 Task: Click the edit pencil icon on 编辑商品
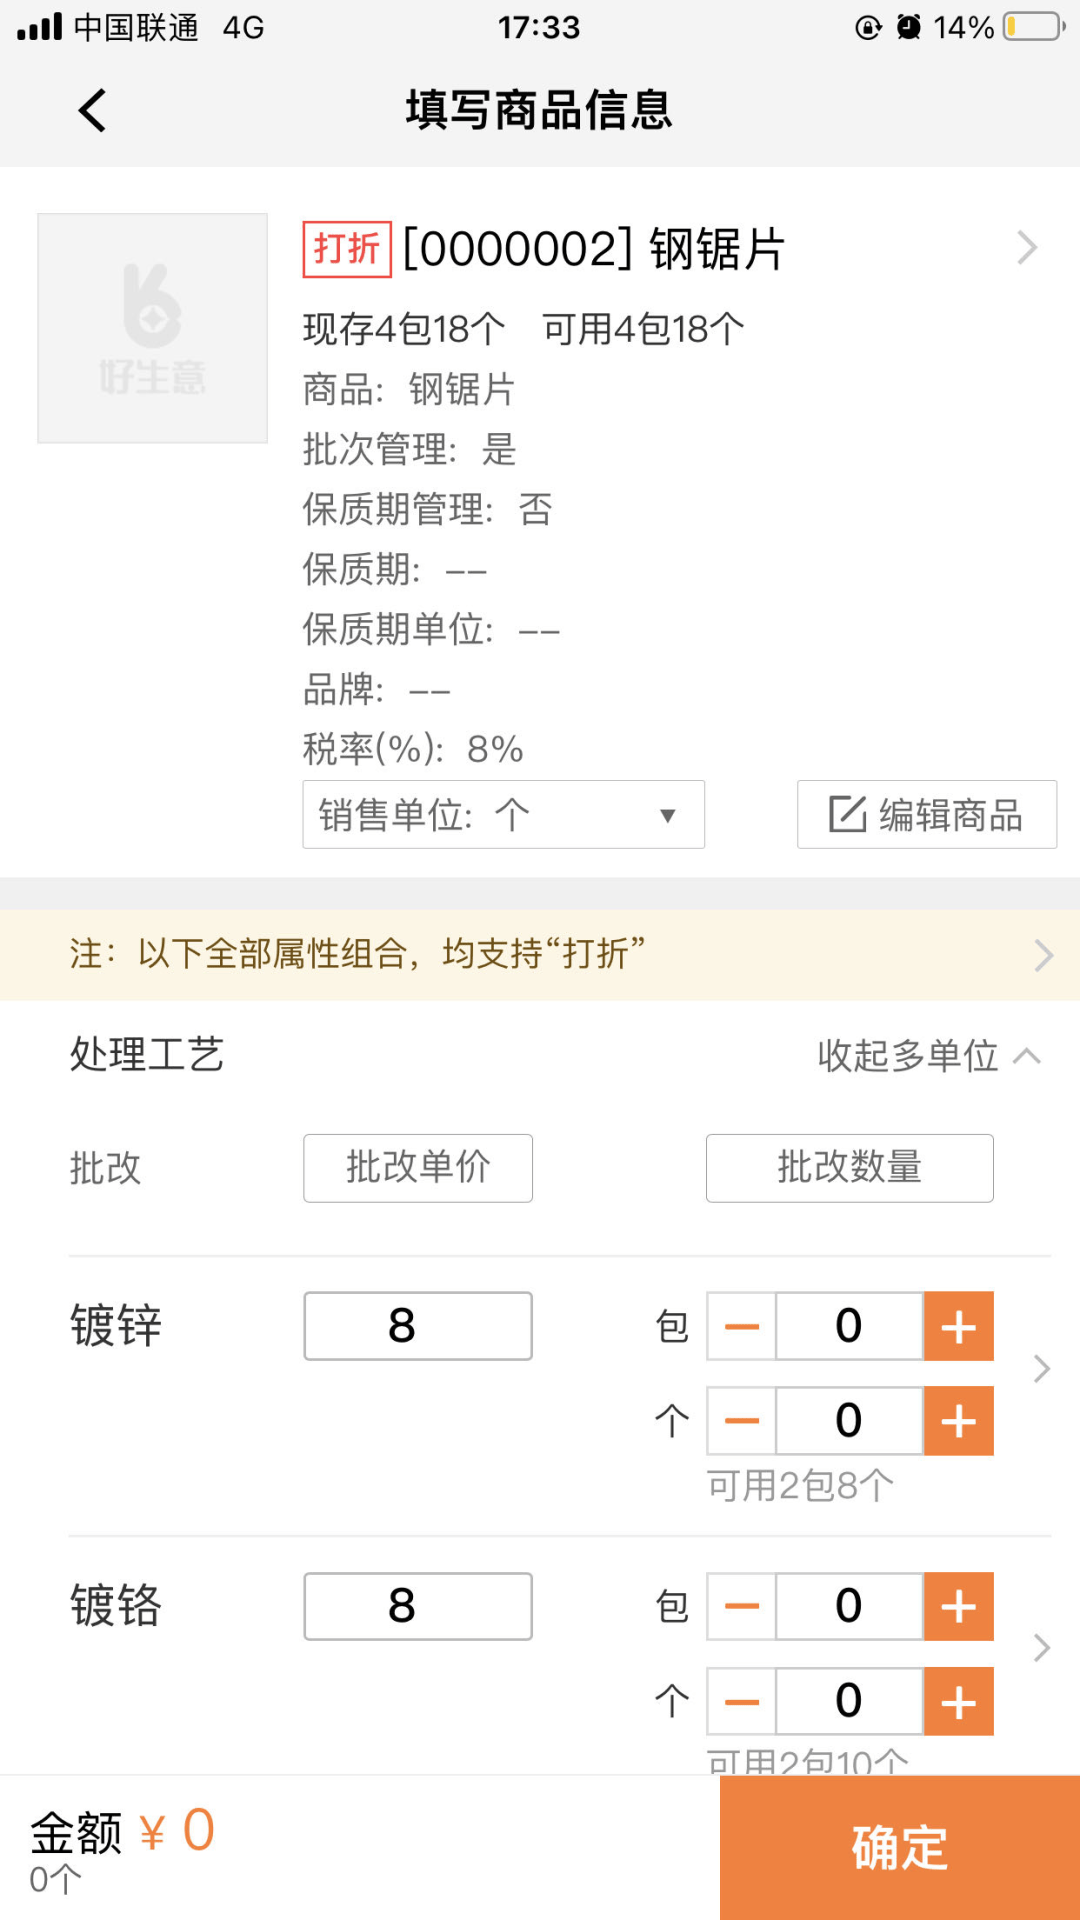point(849,814)
